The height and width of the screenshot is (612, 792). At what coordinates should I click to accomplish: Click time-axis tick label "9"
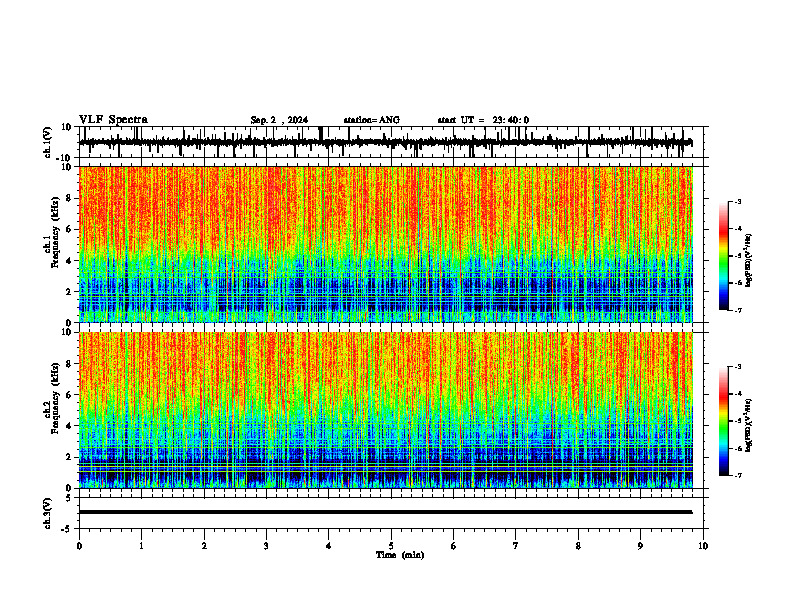click(640, 546)
